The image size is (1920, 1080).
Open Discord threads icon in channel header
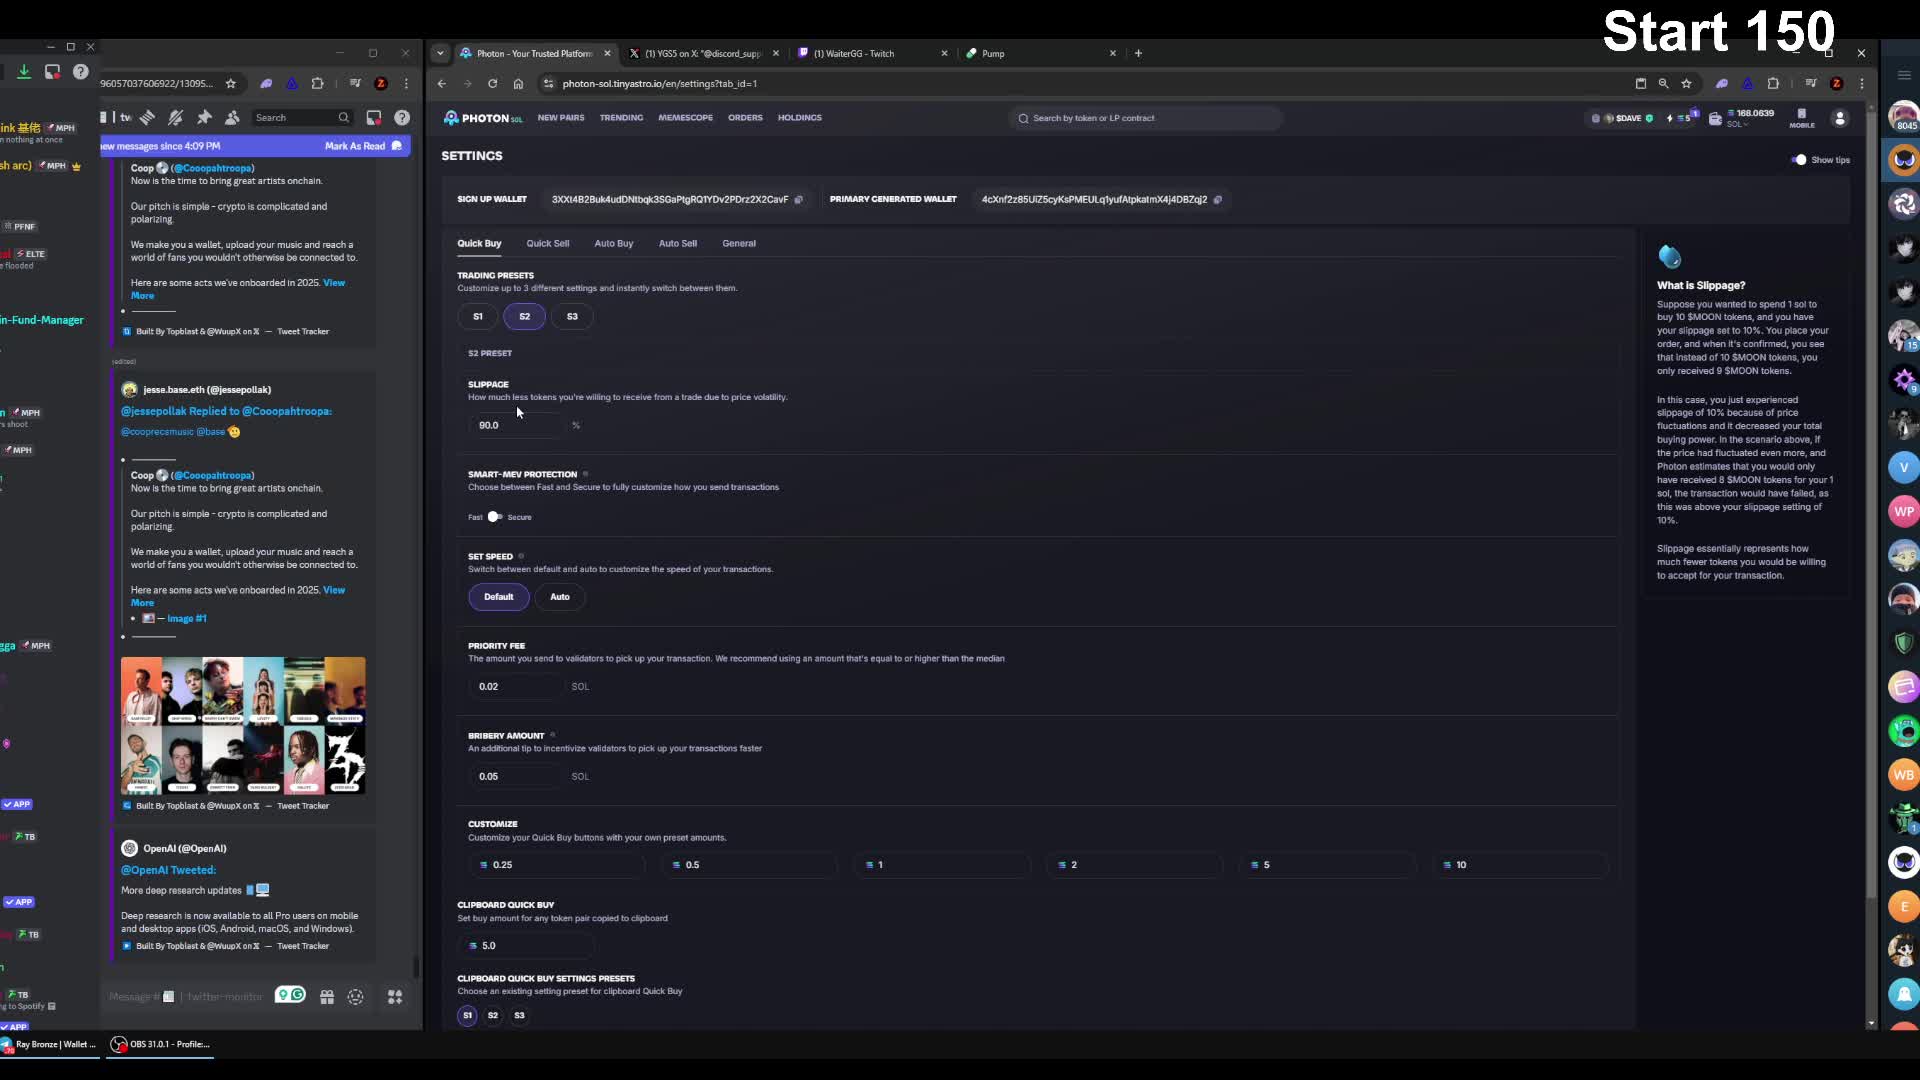tap(147, 118)
